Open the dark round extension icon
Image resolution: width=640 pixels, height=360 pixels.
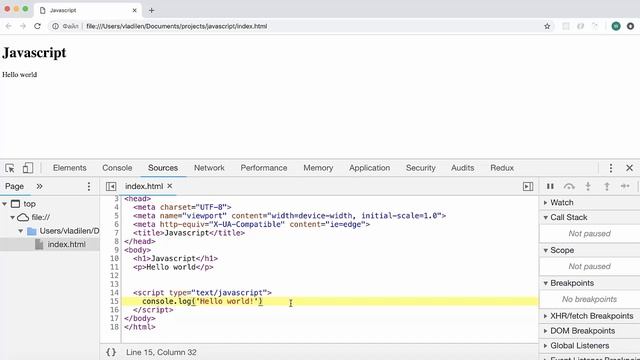[x=630, y=26]
